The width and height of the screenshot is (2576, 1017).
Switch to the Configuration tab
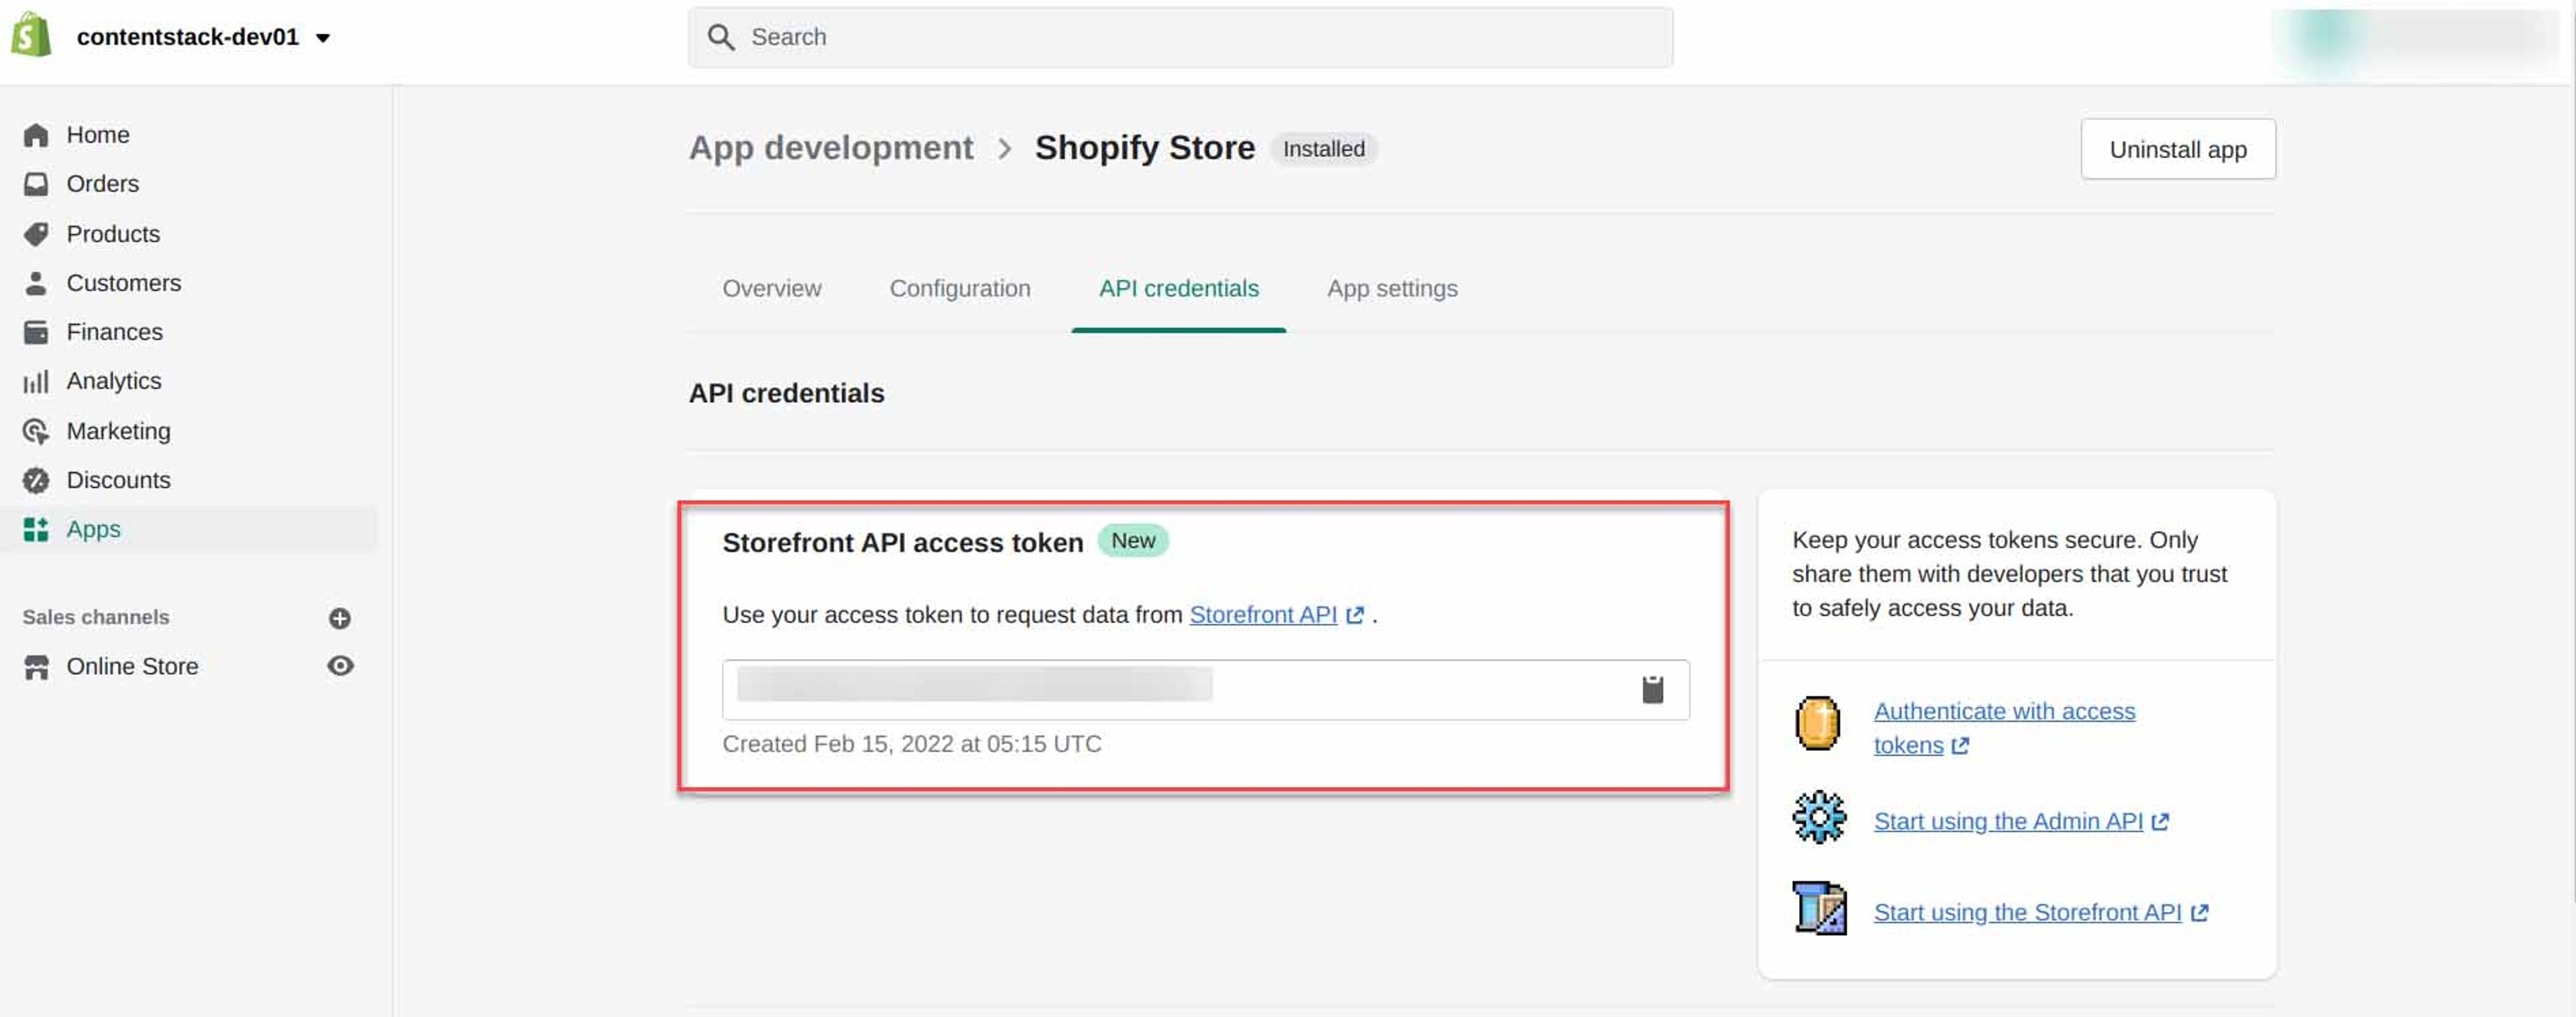[959, 288]
